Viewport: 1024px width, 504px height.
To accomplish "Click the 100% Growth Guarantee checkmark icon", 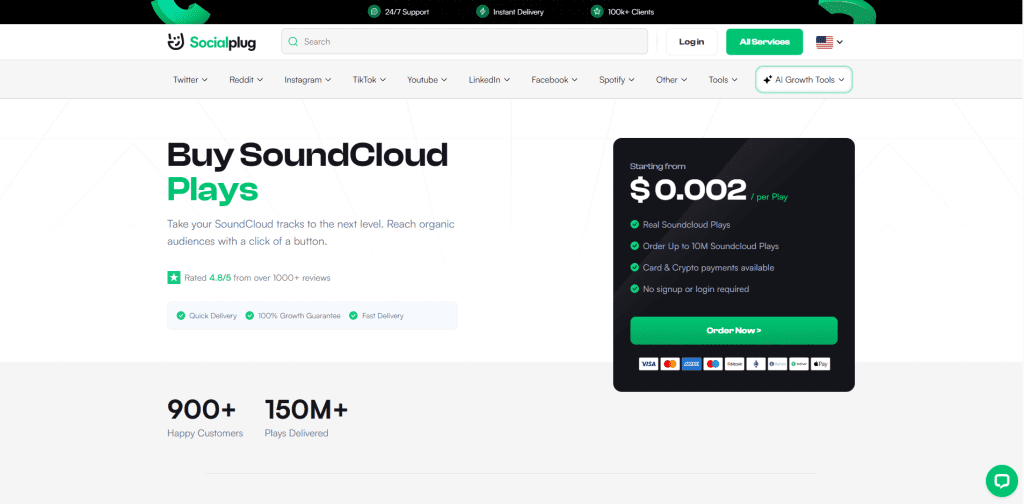I will [249, 315].
